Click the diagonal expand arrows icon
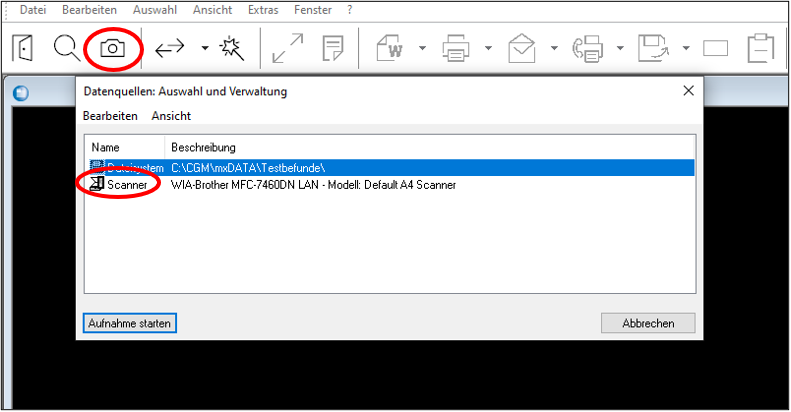 (x=288, y=48)
